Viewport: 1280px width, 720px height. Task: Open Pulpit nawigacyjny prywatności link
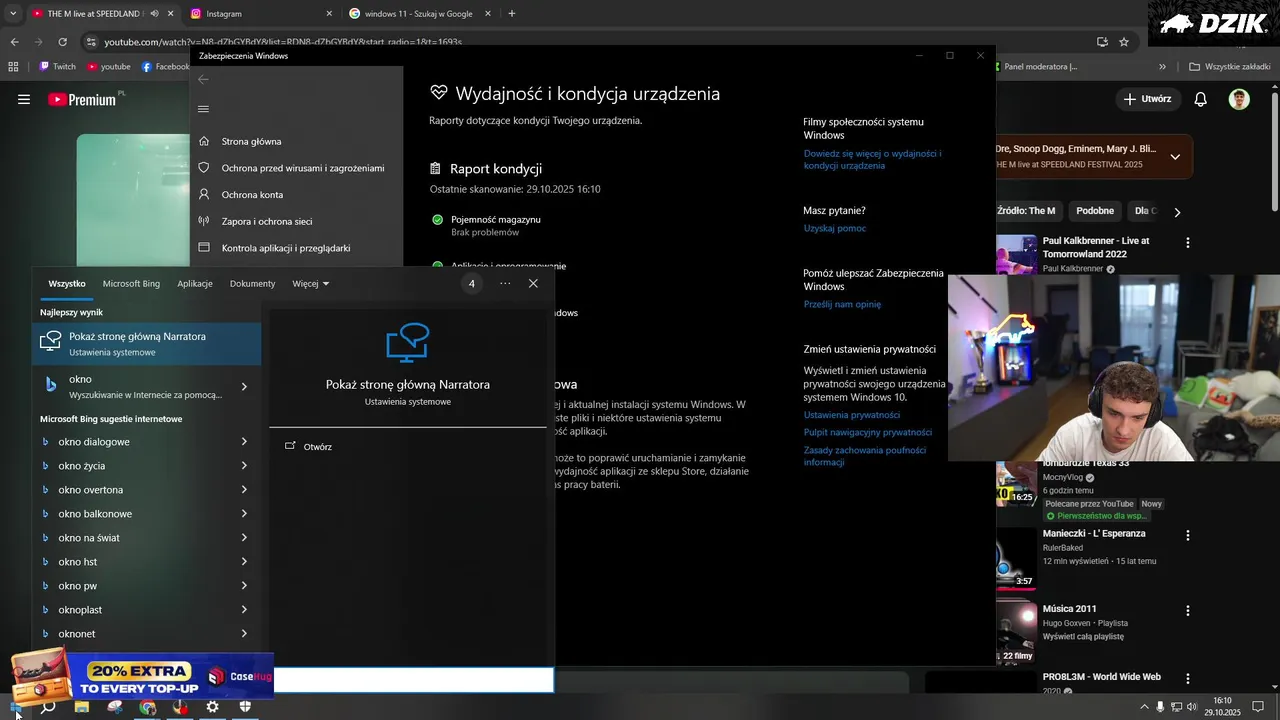pos(868,432)
